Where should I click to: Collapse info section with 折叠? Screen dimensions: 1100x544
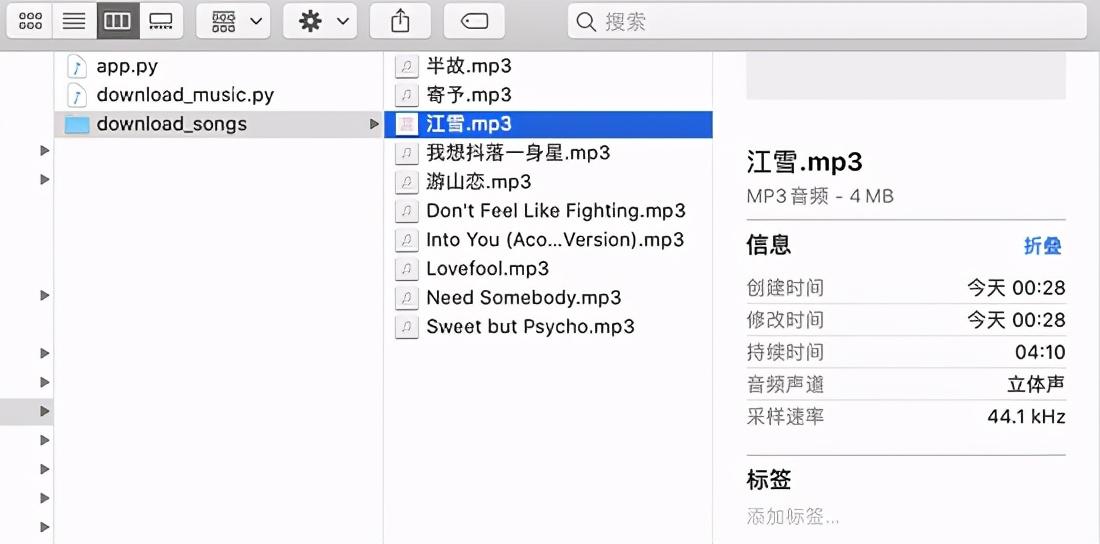tap(1042, 246)
